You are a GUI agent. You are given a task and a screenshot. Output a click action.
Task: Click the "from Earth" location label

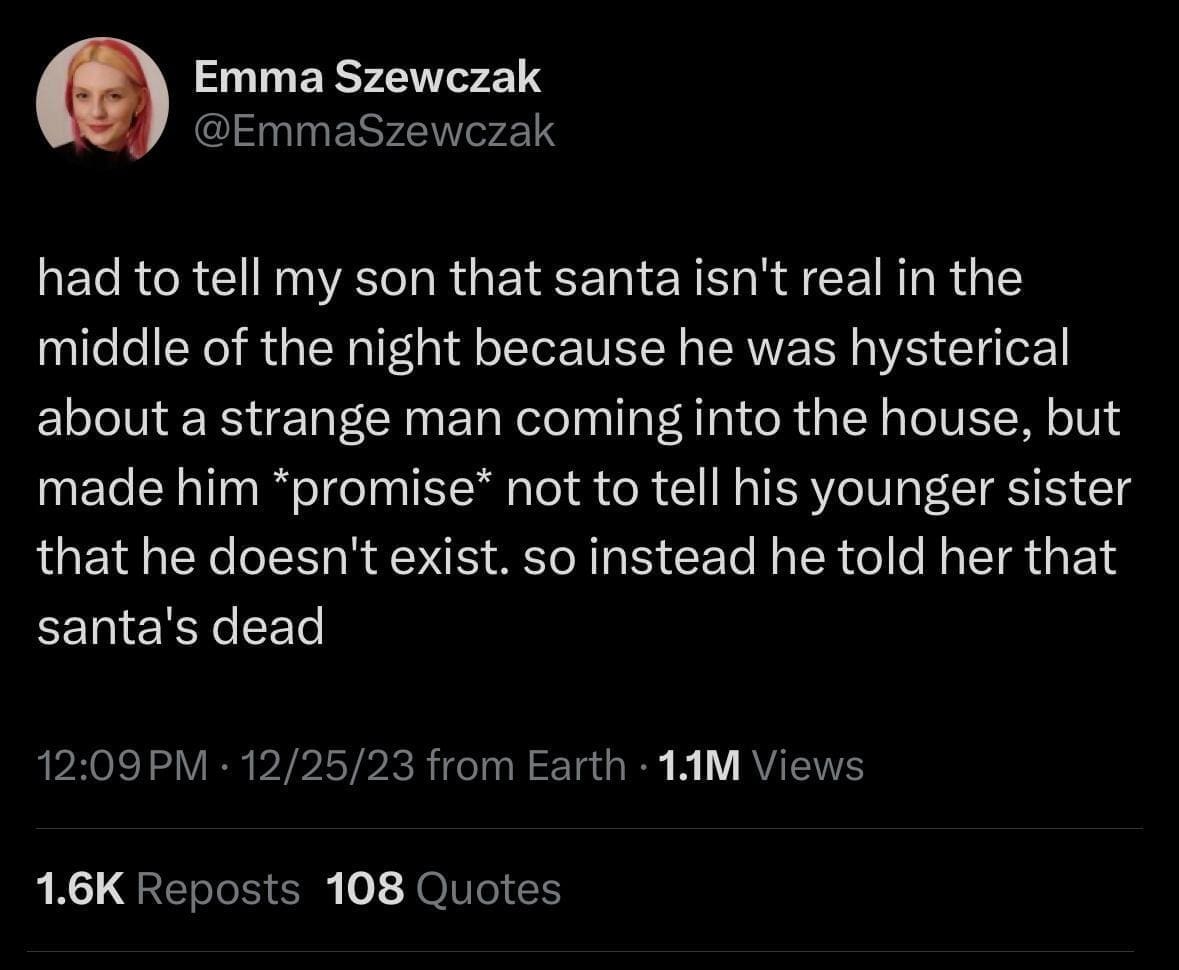click(526, 766)
